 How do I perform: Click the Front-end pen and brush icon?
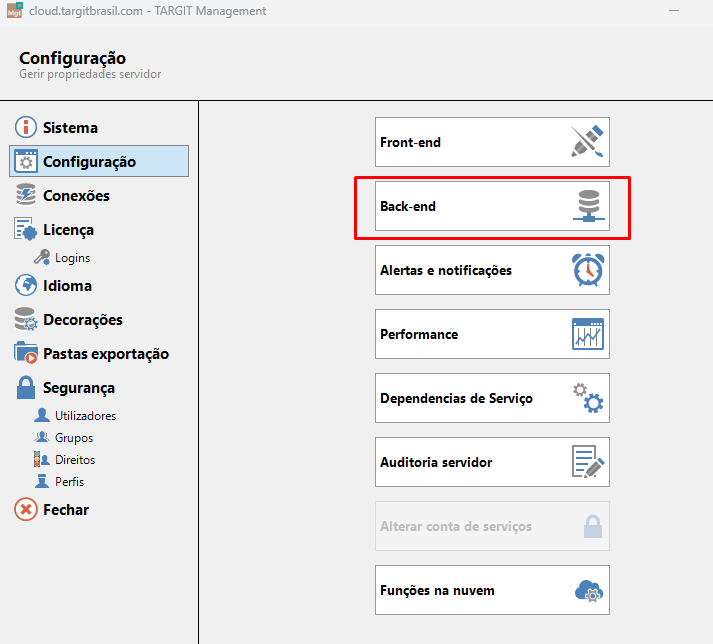coord(587,141)
